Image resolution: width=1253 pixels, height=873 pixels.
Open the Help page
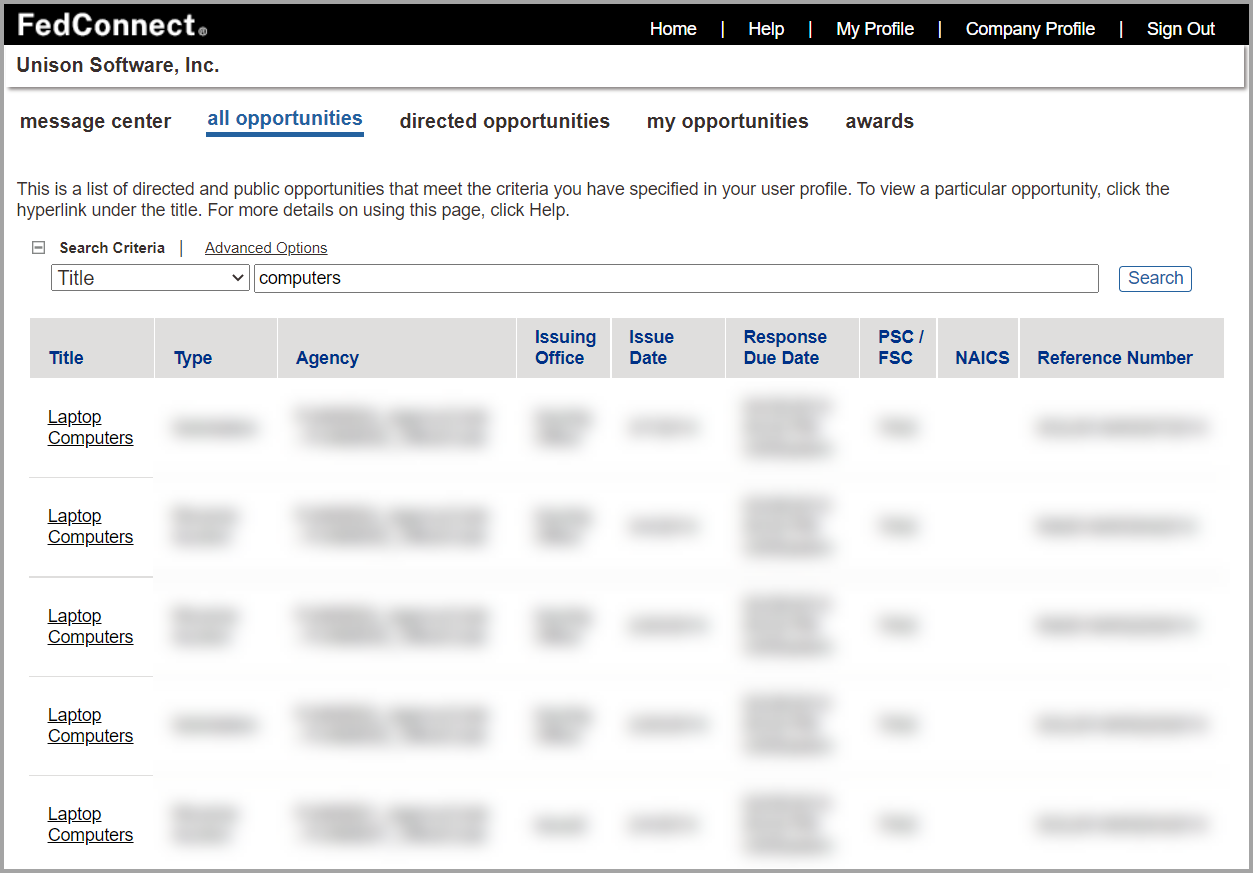pyautogui.click(x=766, y=28)
